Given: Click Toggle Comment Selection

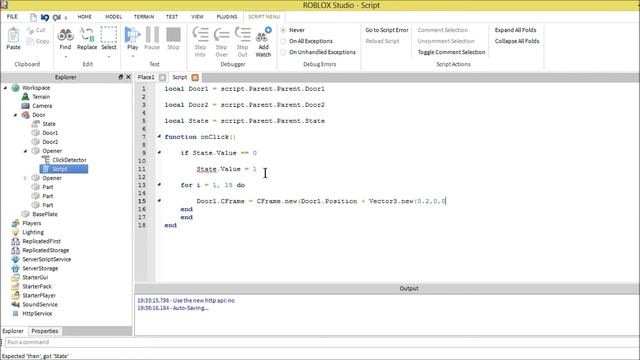Looking at the screenshot, I should pyautogui.click(x=451, y=52).
